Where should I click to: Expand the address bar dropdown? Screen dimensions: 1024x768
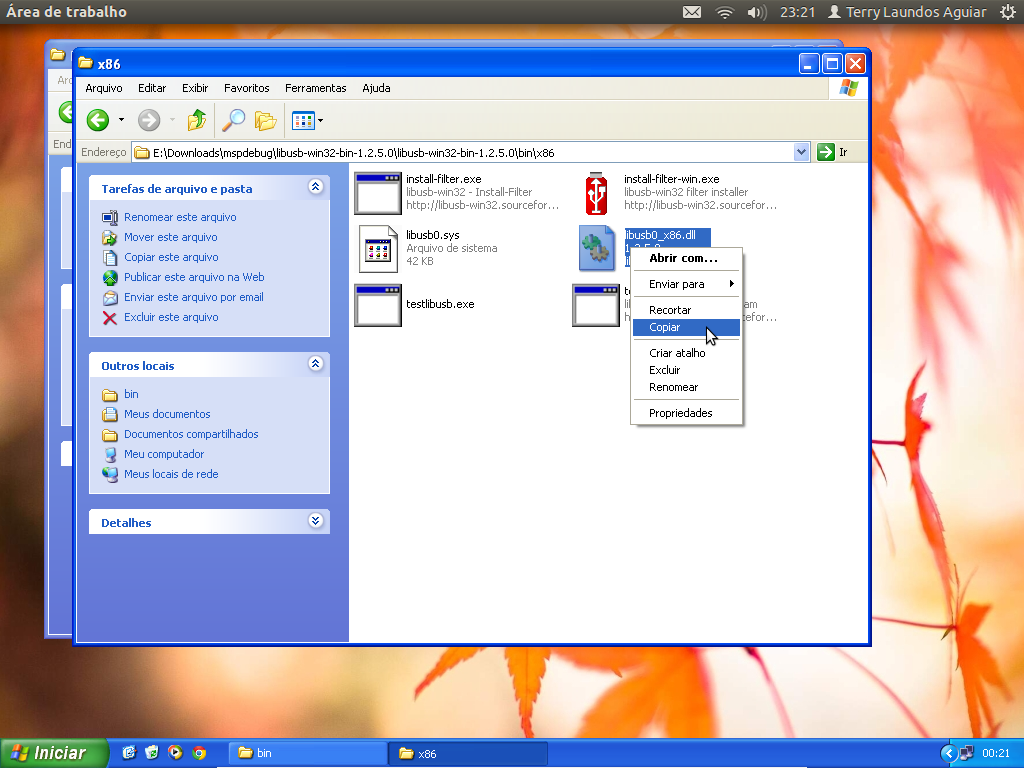tap(801, 152)
